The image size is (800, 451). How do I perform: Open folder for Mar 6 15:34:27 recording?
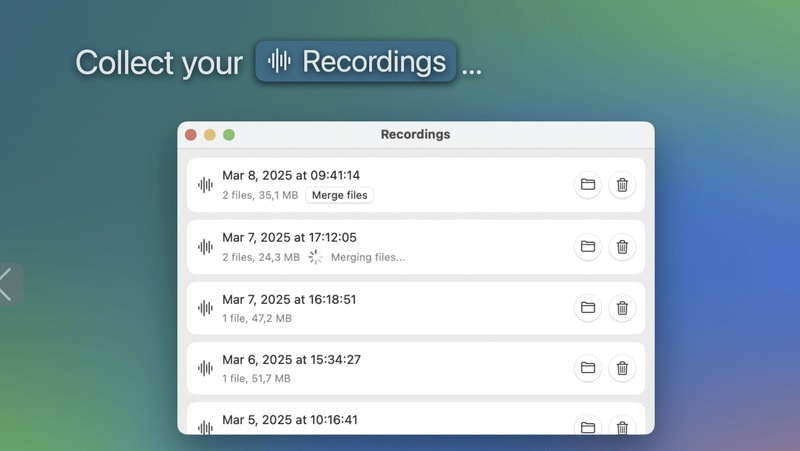[x=588, y=368]
